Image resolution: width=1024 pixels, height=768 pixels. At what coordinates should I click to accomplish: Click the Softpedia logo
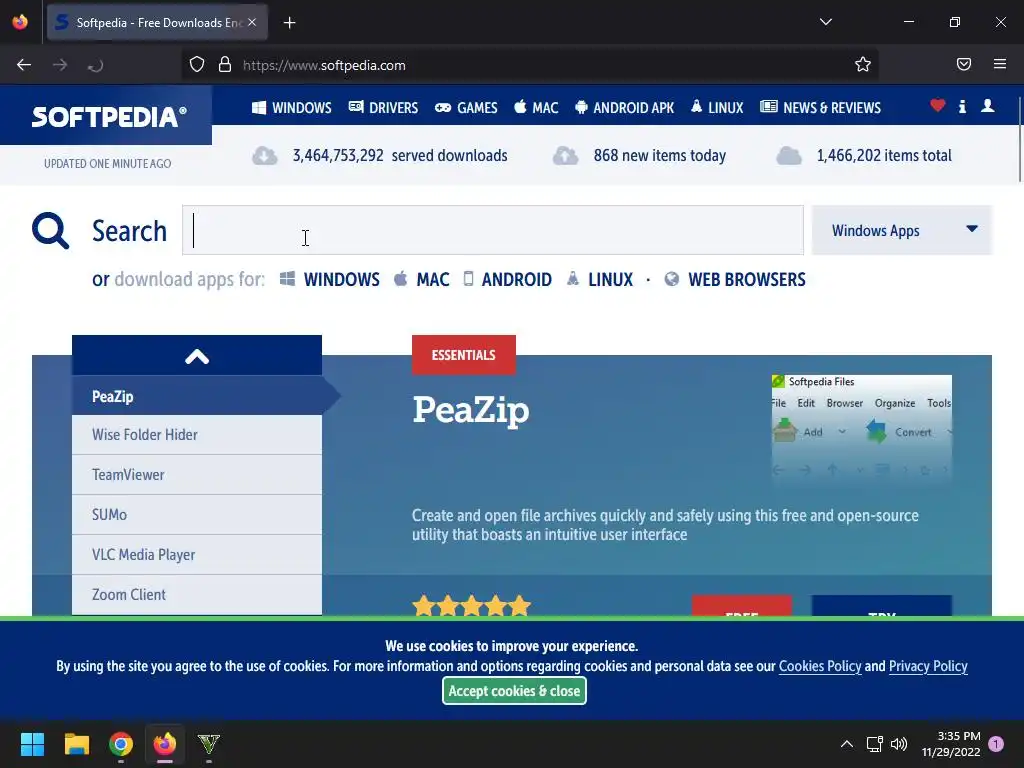[108, 117]
